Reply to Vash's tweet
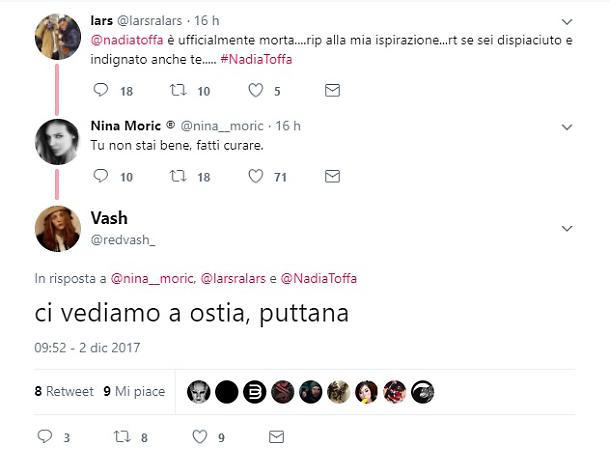Viewport: 610px width, 474px height. tap(44, 437)
